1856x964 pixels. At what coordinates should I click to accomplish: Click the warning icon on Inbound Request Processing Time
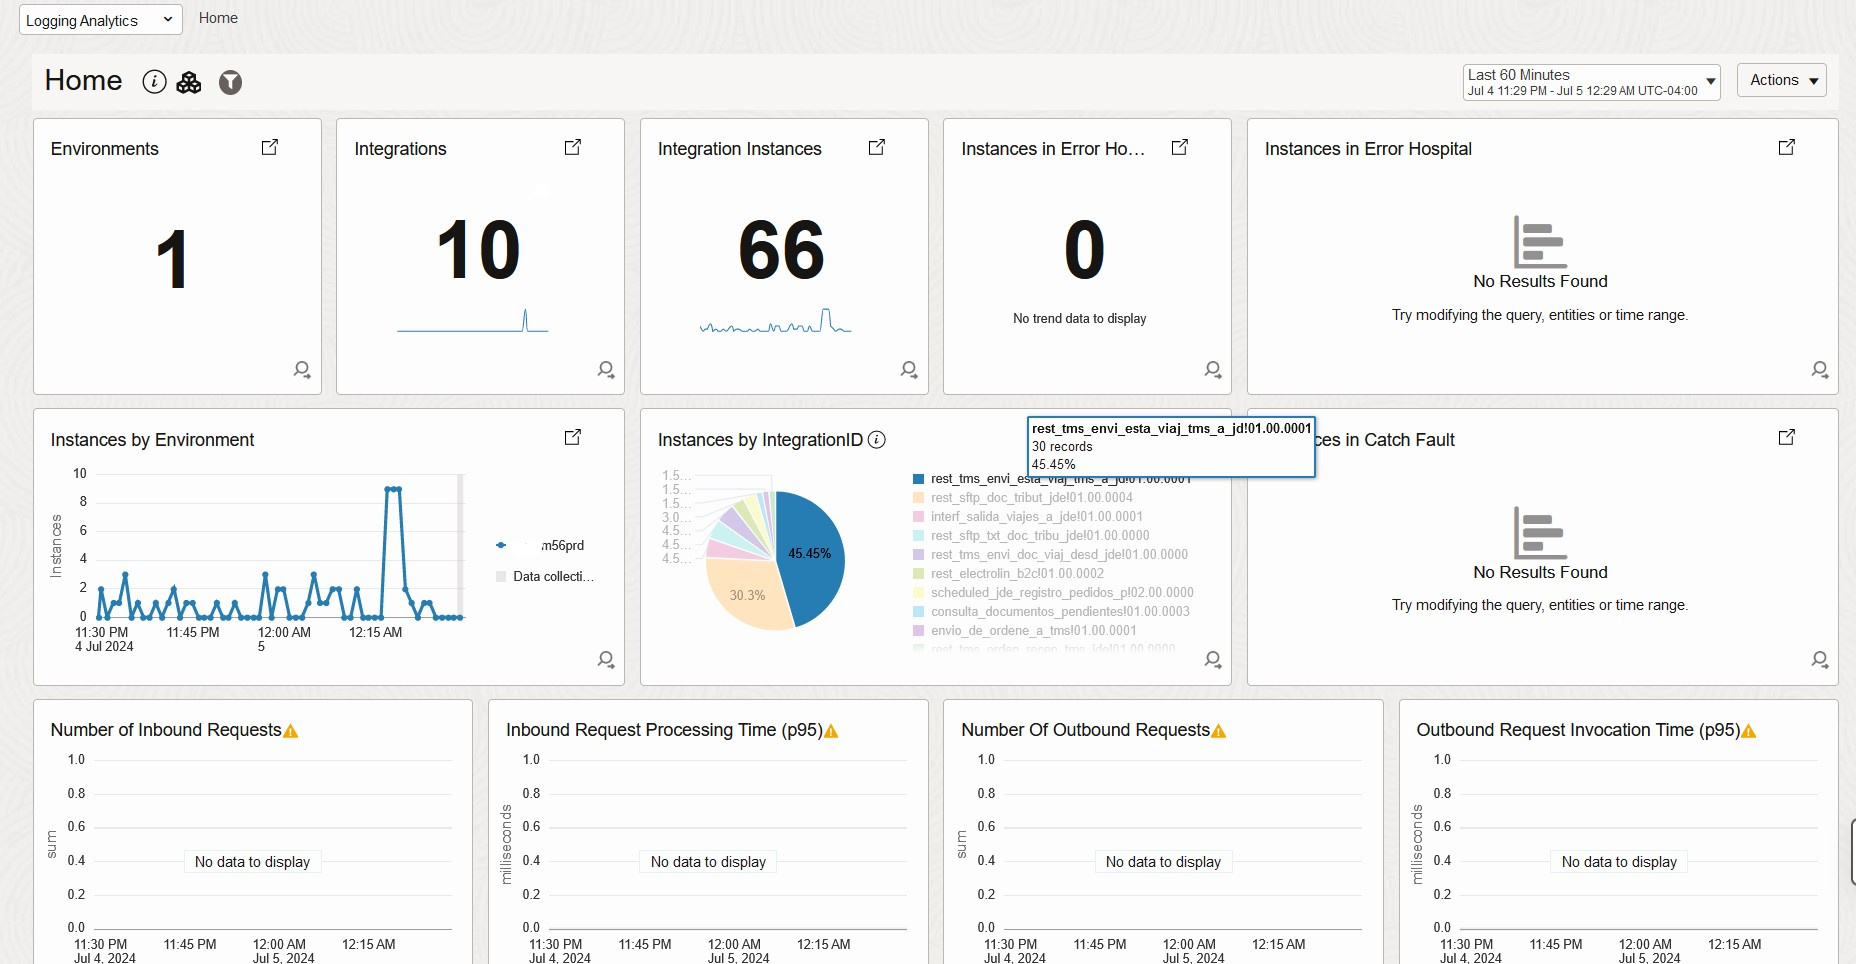tap(831, 731)
